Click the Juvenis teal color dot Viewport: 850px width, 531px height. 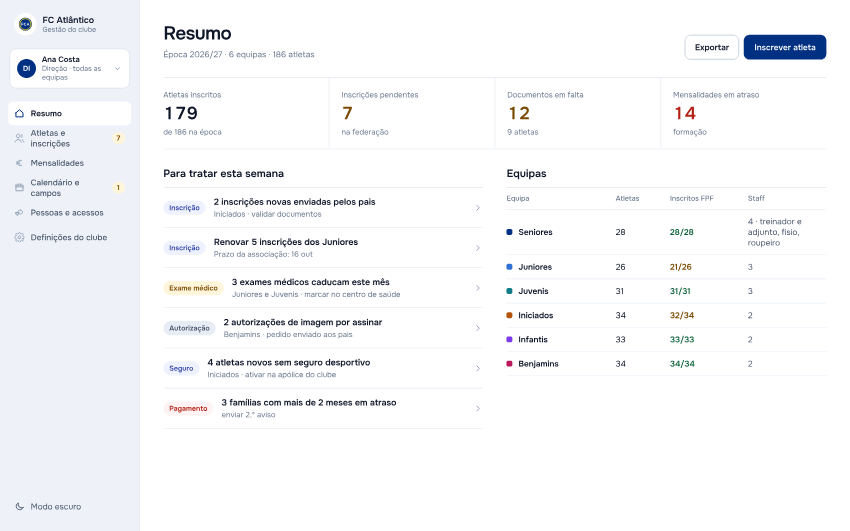509,291
